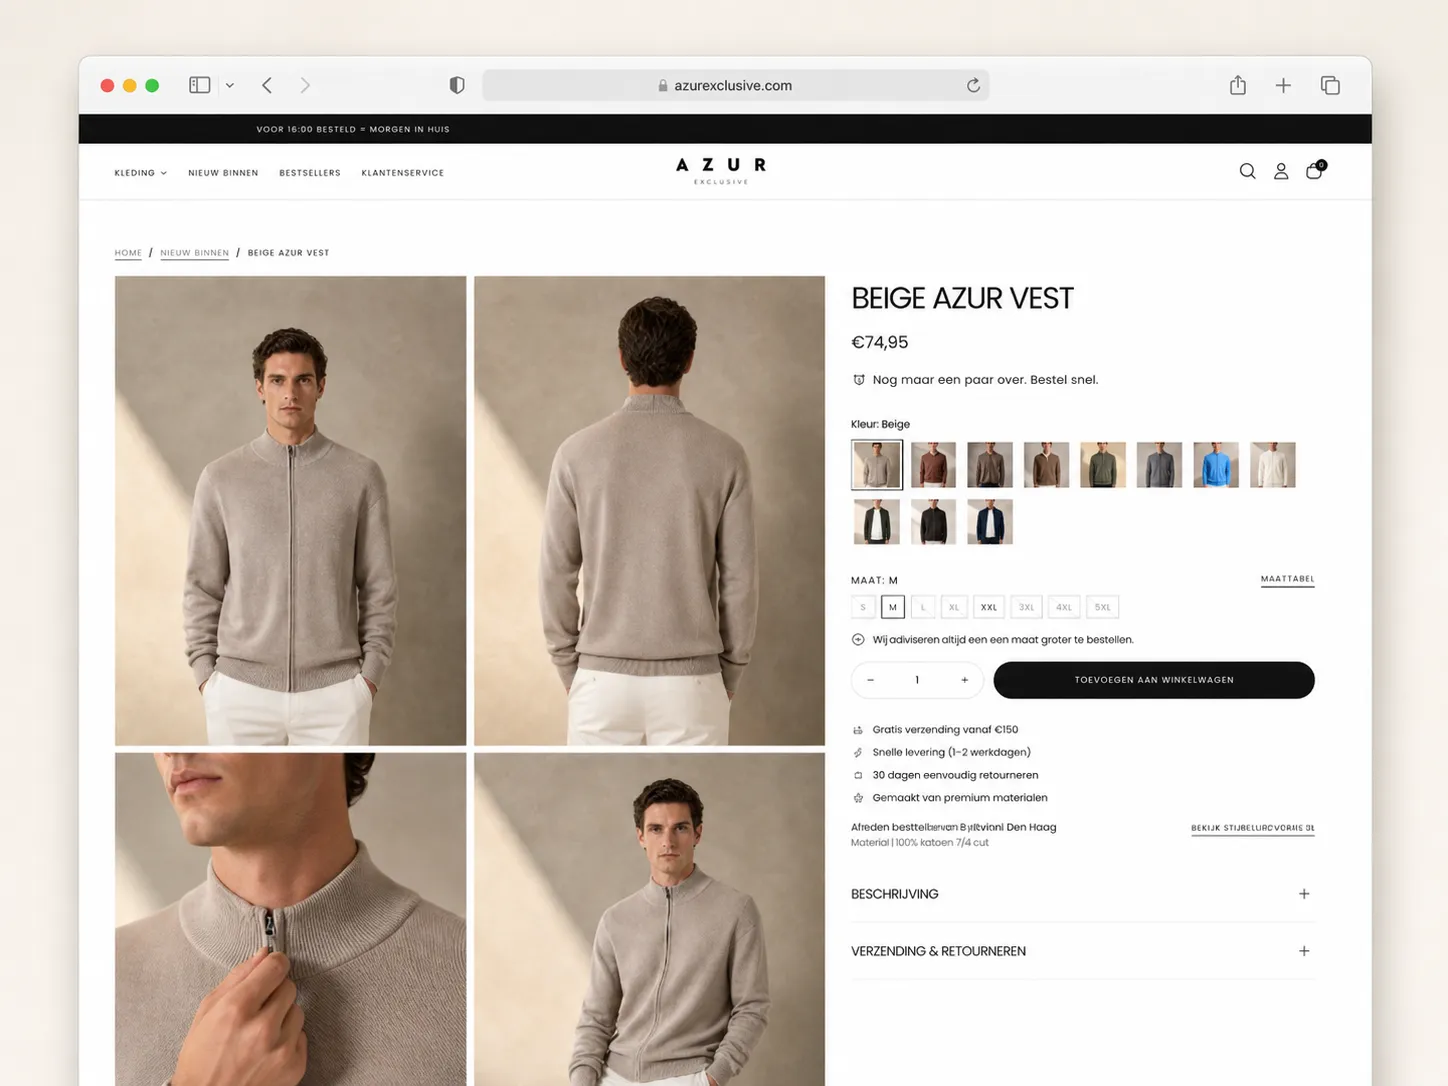Choose the green vest color swatch
Image resolution: width=1448 pixels, height=1086 pixels.
coord(1103,465)
